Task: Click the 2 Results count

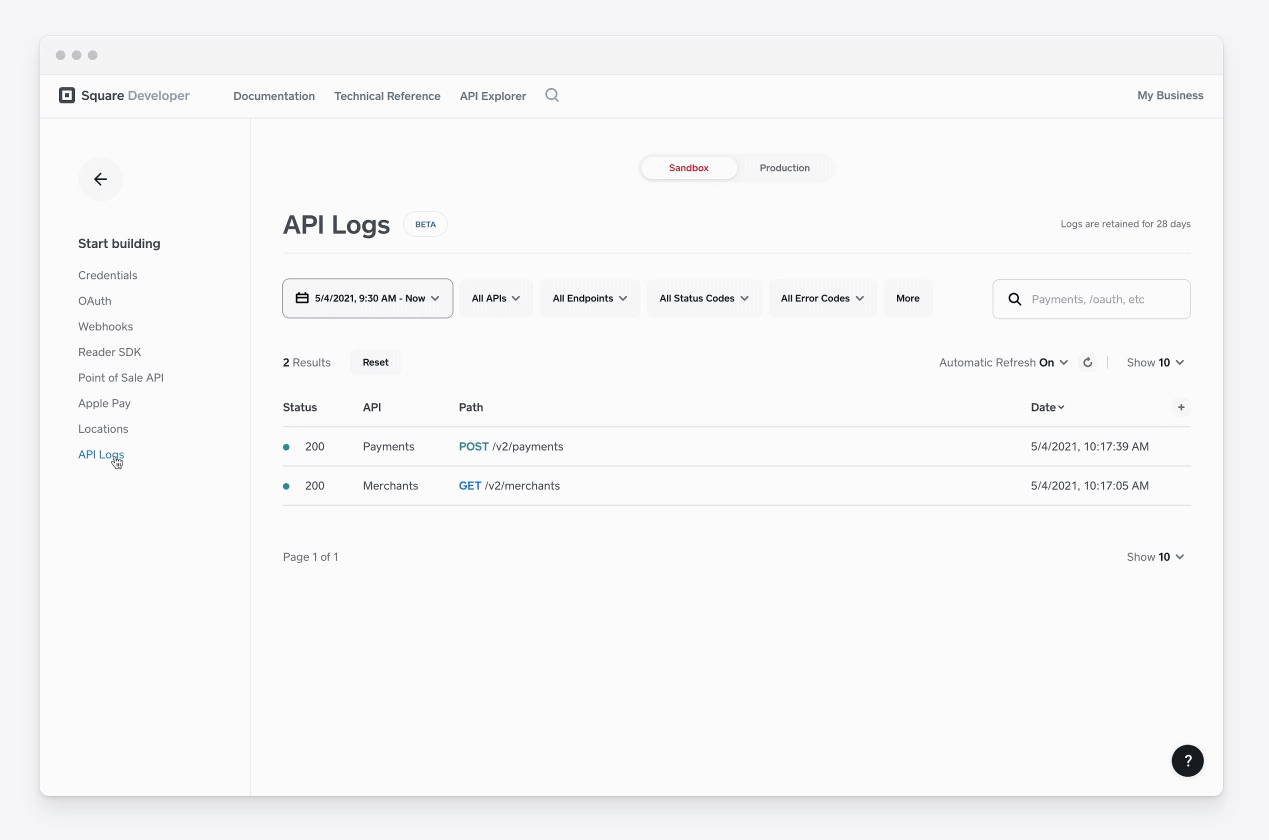Action: pos(307,363)
